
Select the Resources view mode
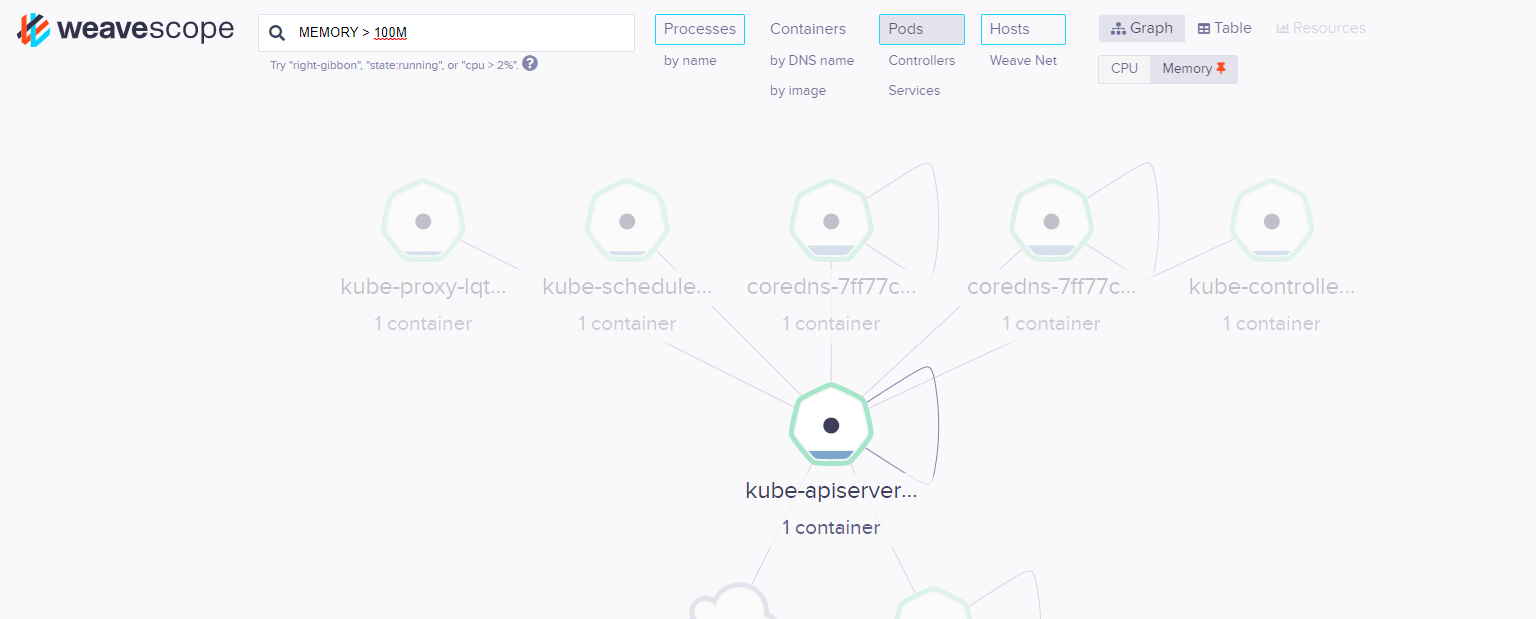(x=1321, y=28)
